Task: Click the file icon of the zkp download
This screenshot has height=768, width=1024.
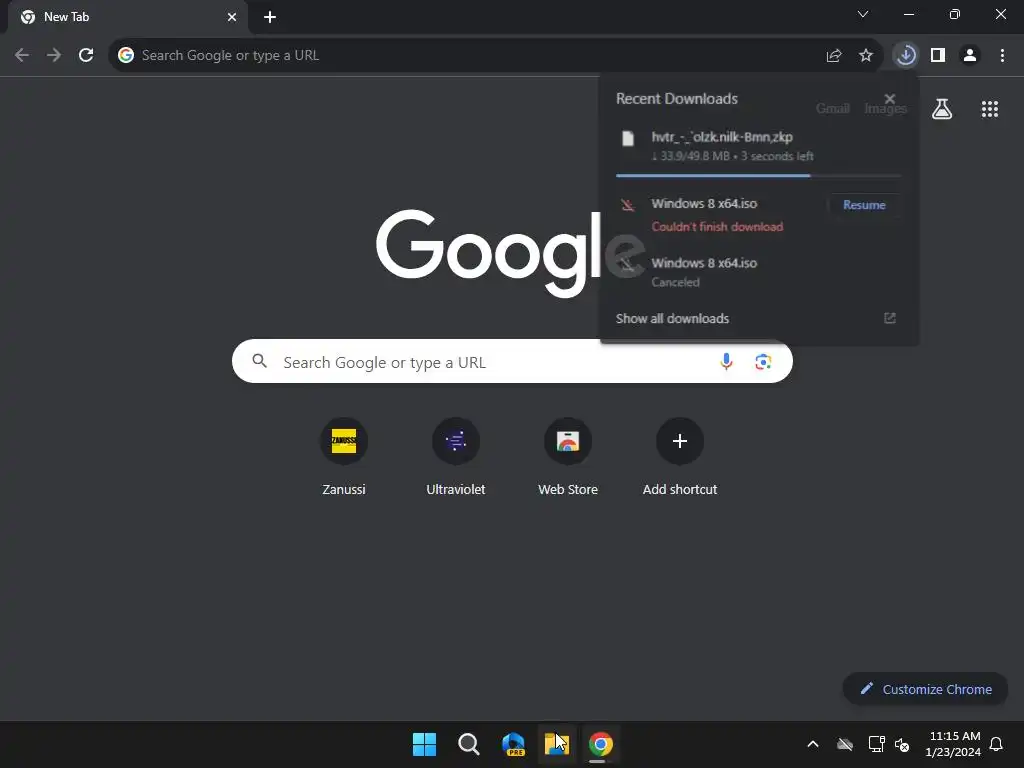Action: [x=628, y=138]
